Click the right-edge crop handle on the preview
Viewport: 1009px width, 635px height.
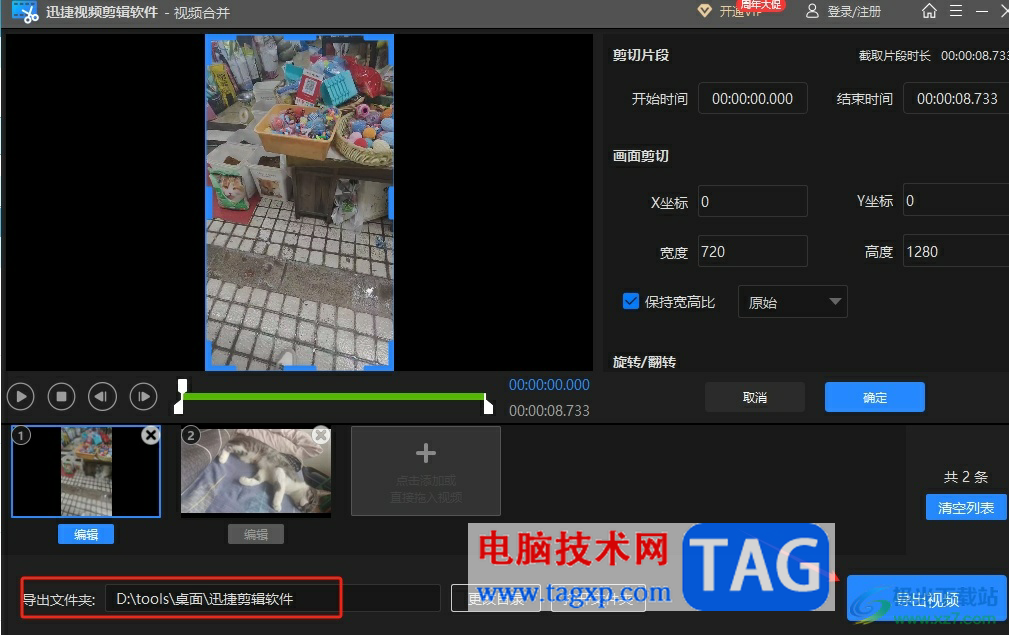391,201
